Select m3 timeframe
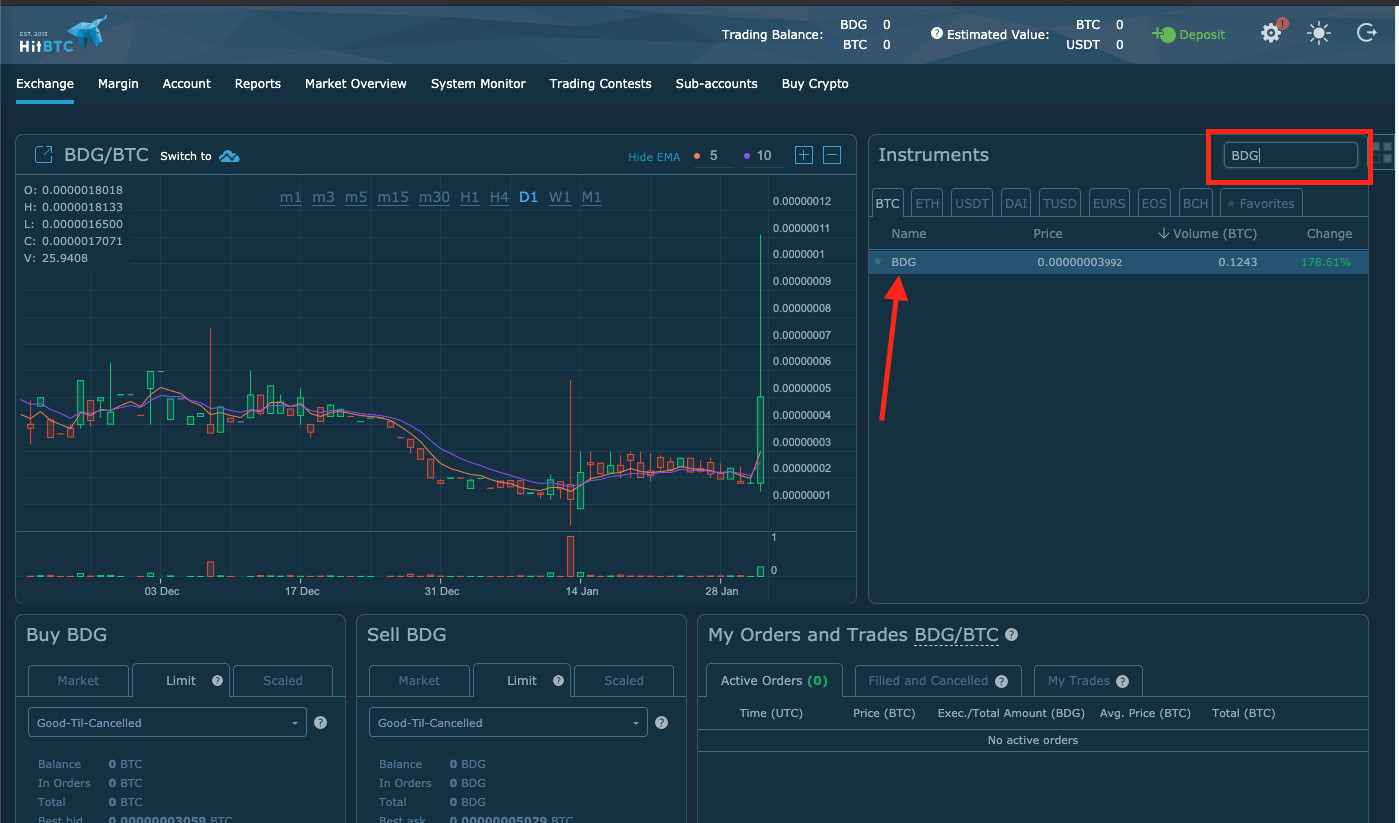The image size is (1399, 823). pos(323,197)
